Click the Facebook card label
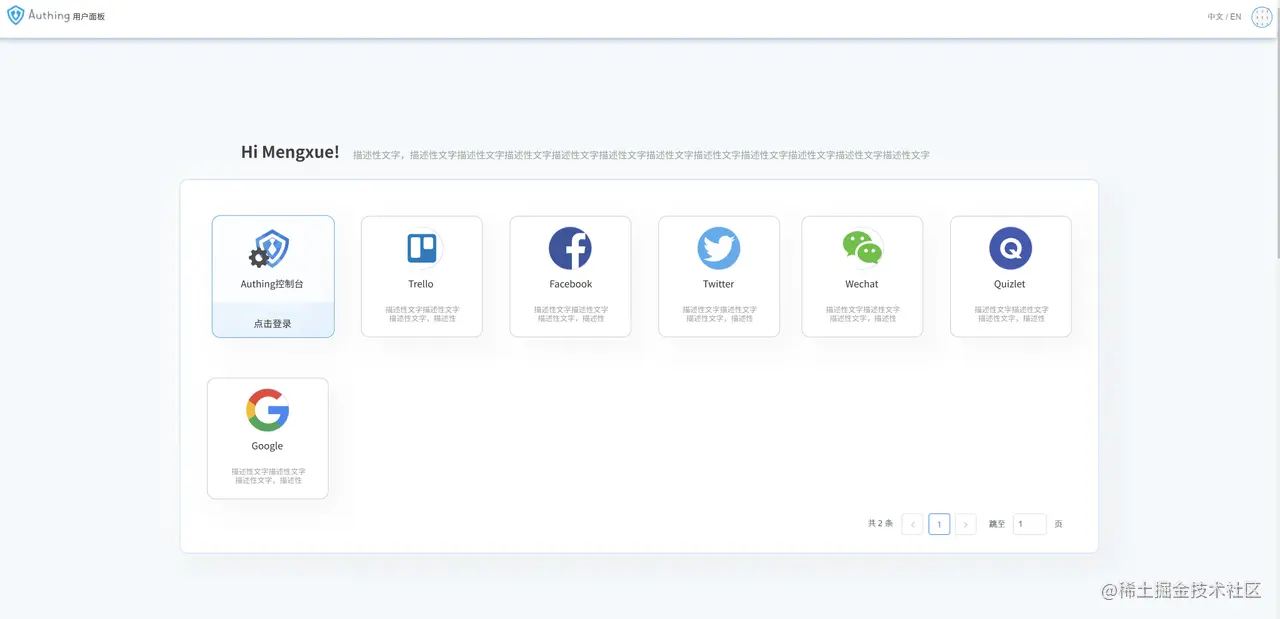1280x619 pixels. tap(570, 284)
